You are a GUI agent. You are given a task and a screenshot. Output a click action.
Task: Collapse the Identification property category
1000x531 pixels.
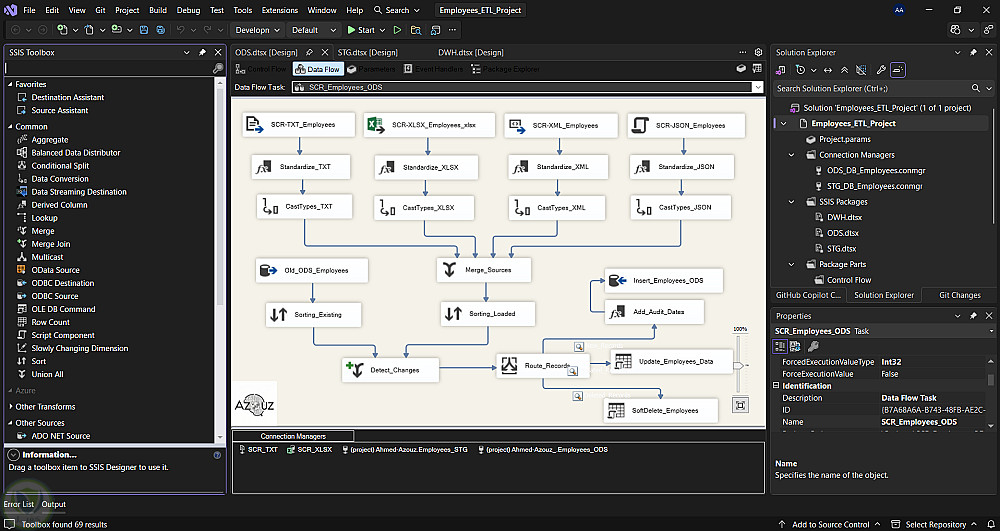[776, 386]
